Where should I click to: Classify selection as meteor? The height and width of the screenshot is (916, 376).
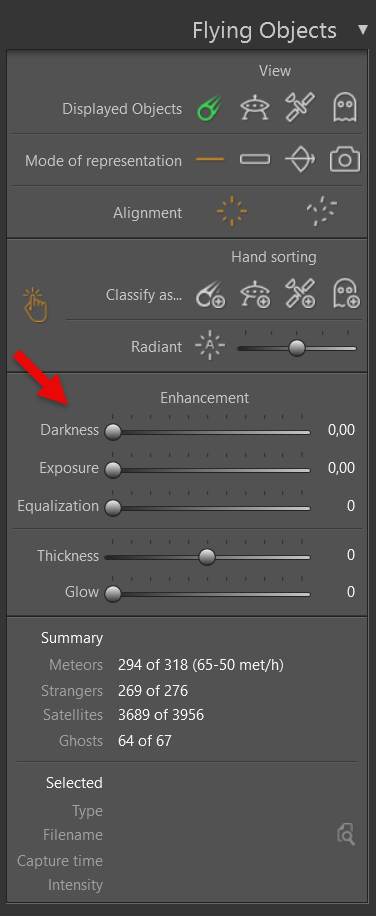(x=210, y=295)
